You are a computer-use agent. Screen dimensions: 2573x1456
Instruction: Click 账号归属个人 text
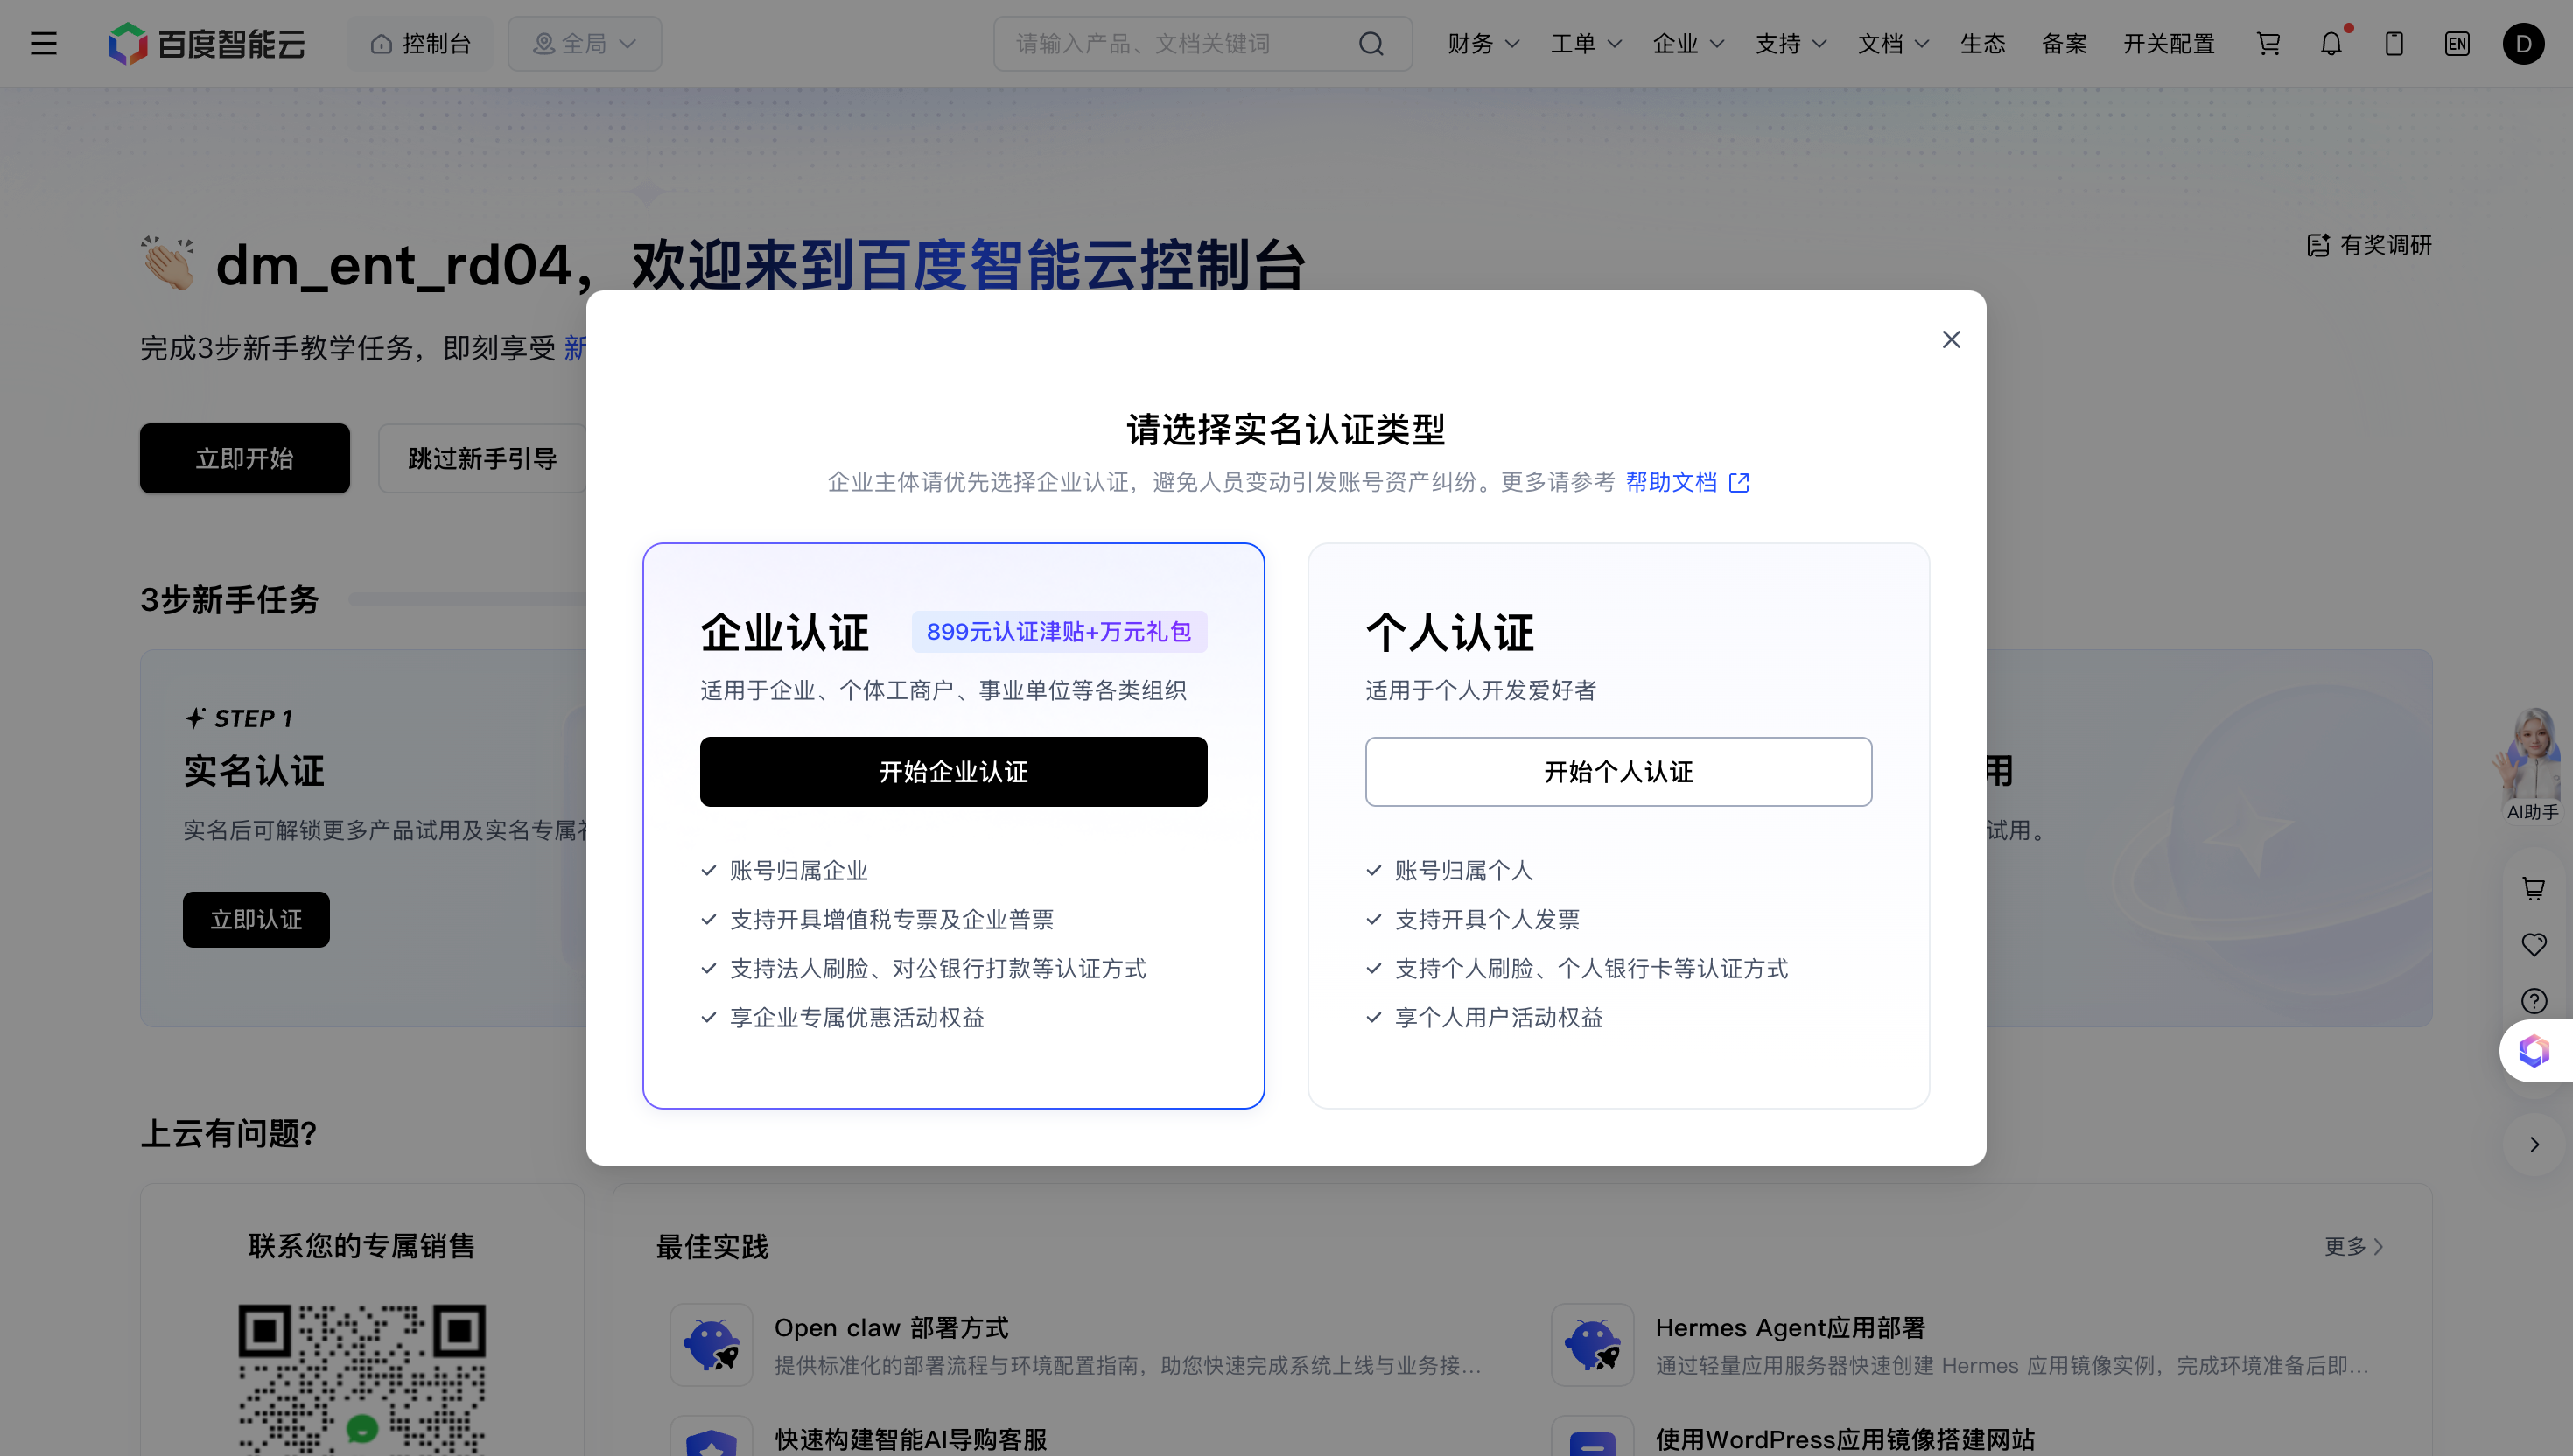(1464, 871)
